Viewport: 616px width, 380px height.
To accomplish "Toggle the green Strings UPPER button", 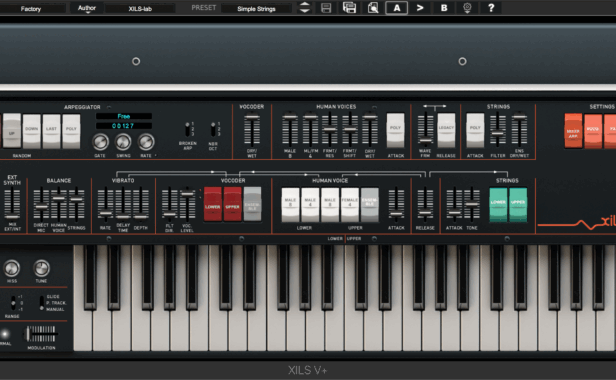I will click(518, 205).
